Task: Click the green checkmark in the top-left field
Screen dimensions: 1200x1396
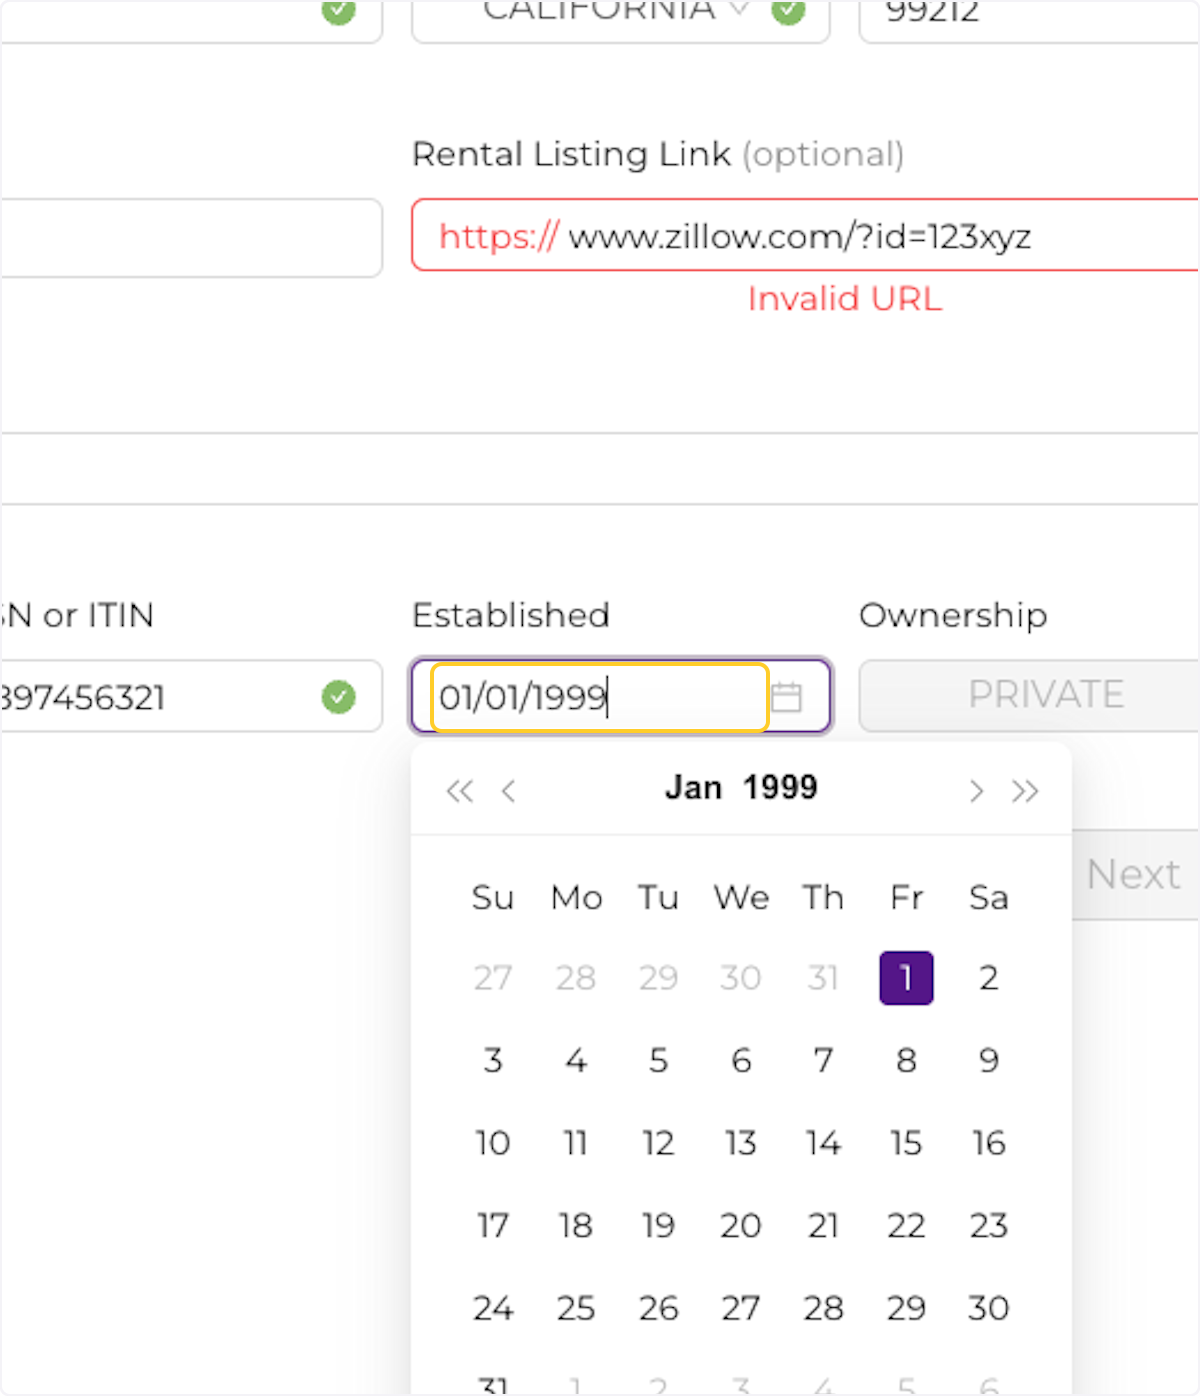Action: pyautogui.click(x=339, y=12)
